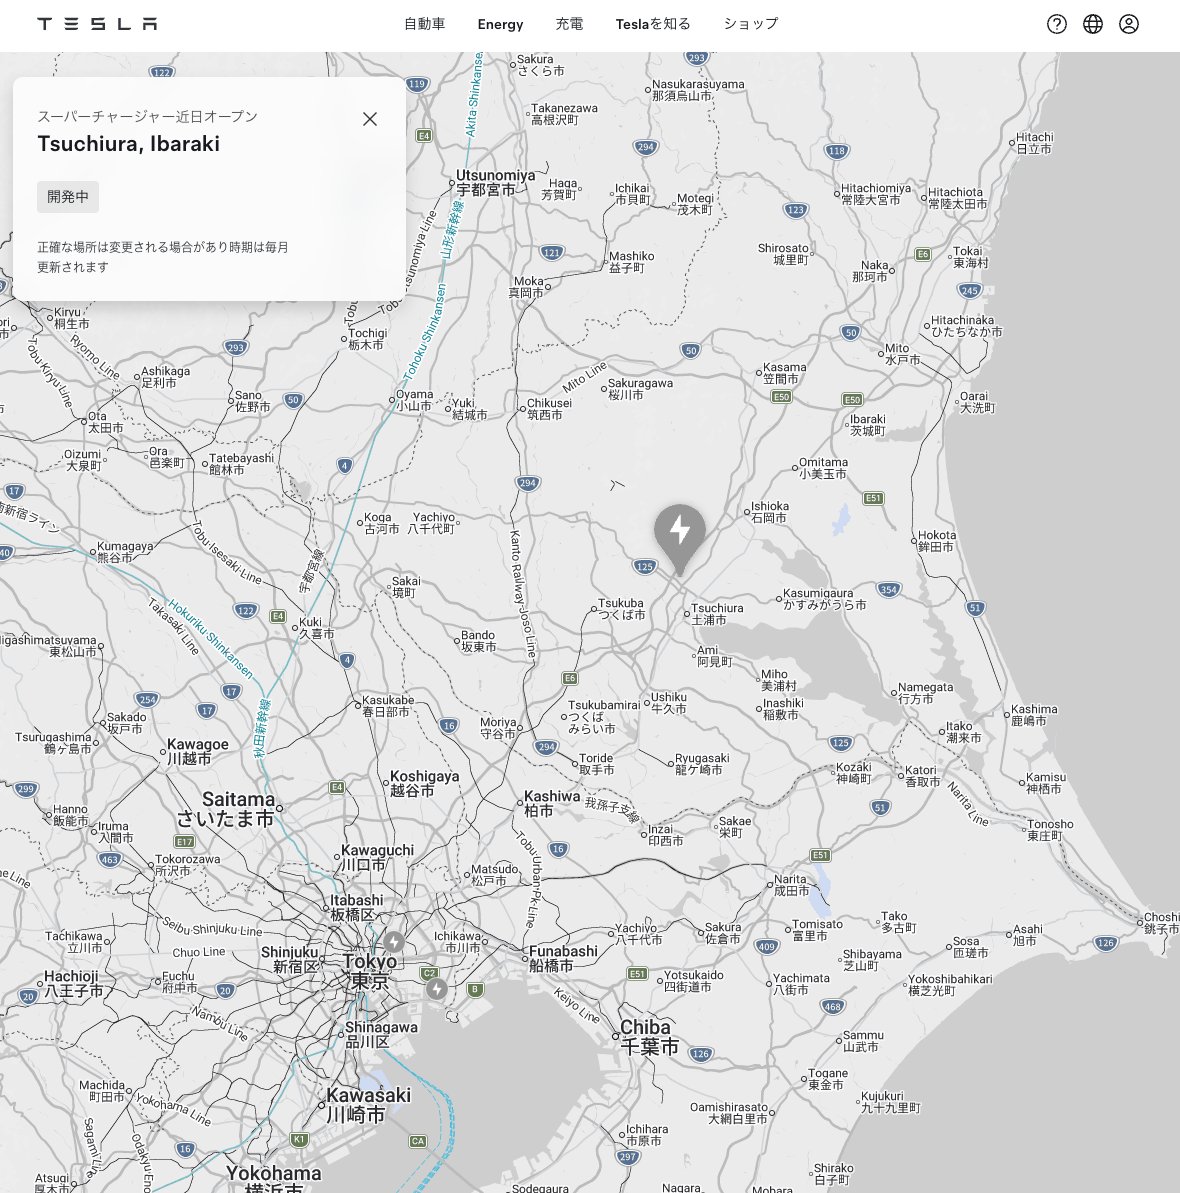
Task: Open the Teslaを知る menu
Action: [653, 24]
